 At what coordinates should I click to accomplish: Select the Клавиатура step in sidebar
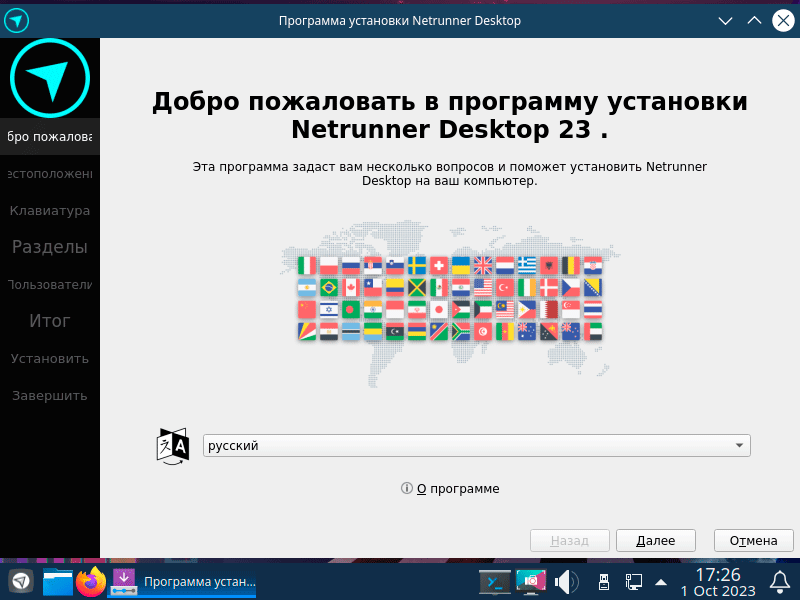(49, 210)
